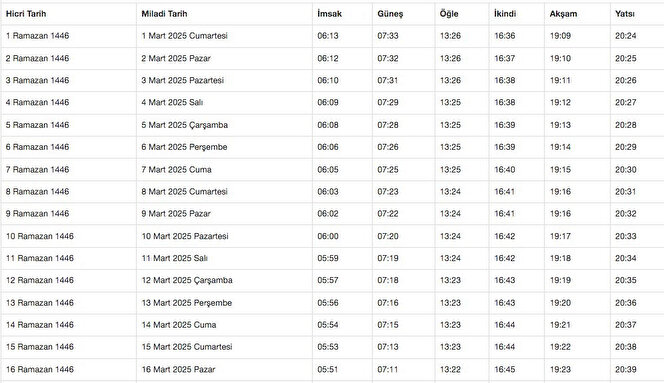Image resolution: width=664 pixels, height=383 pixels.
Task: Click İmsak time 06:00 for 10 Mart
Action: (328, 236)
